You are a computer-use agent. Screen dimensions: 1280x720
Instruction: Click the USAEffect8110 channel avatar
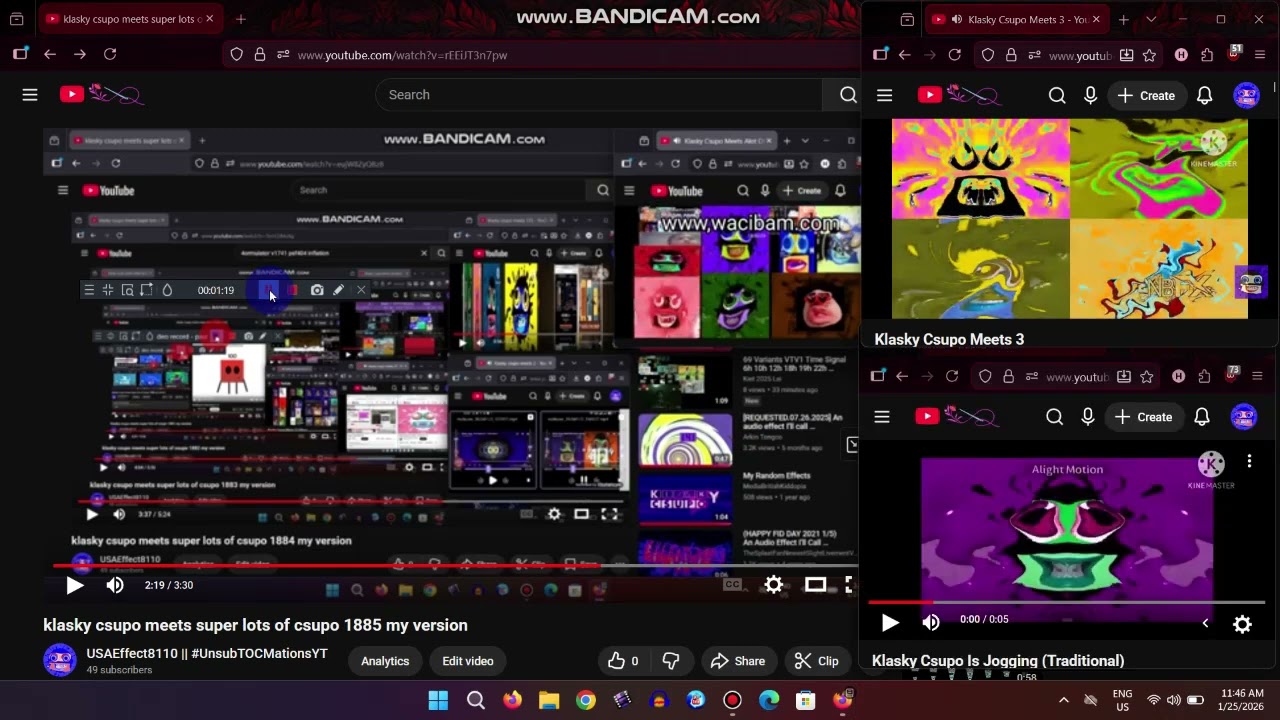60,660
